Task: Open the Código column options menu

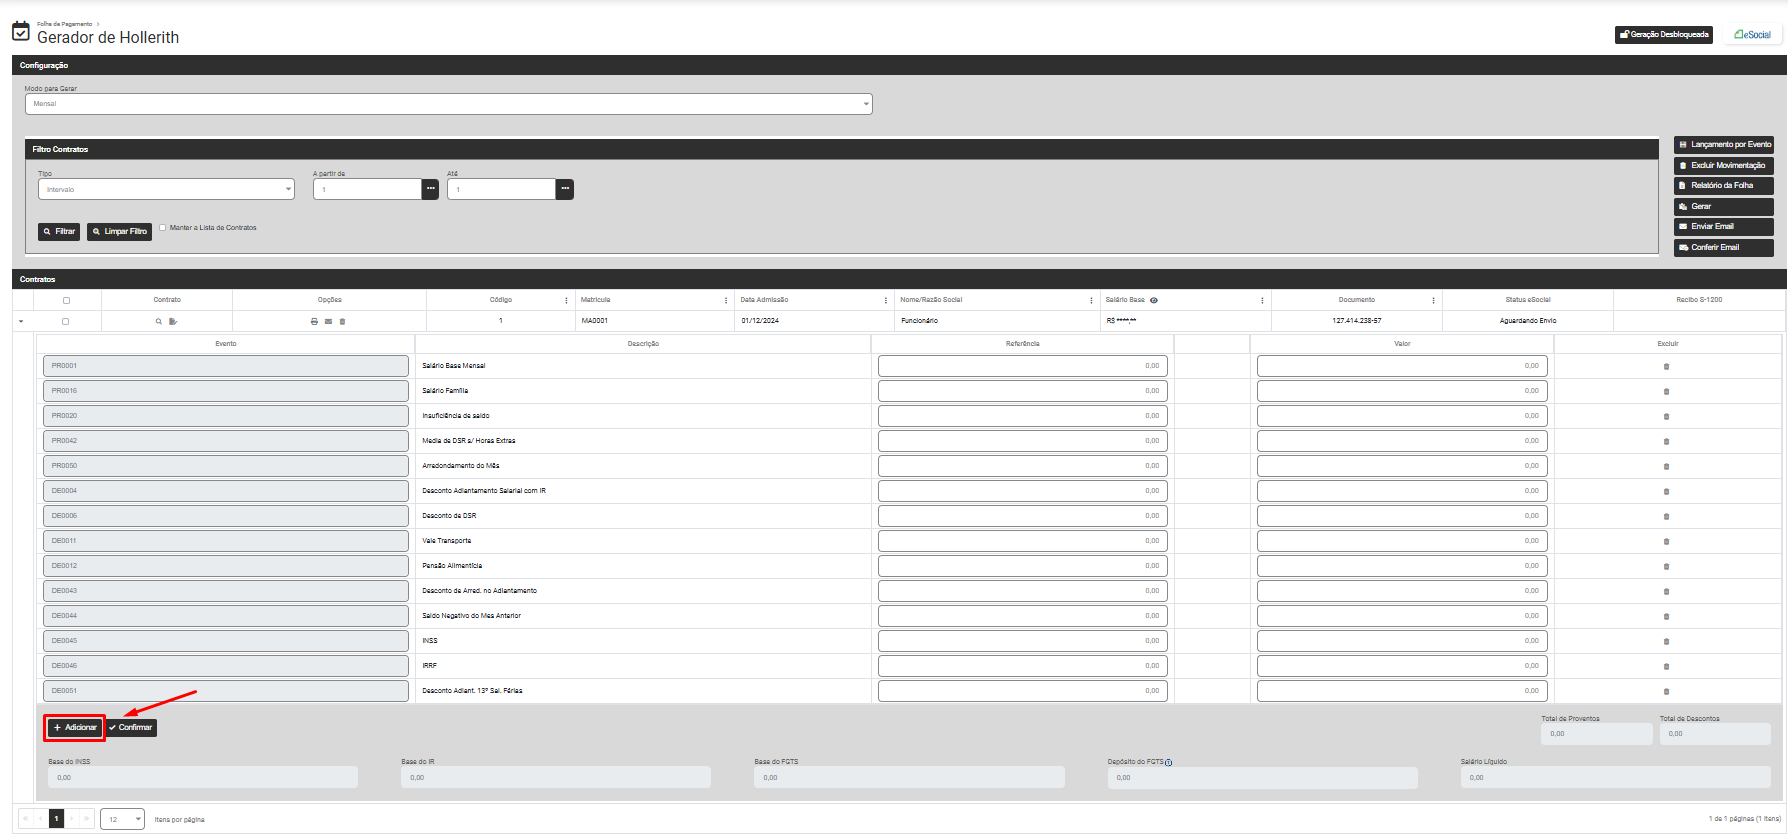Action: (566, 300)
